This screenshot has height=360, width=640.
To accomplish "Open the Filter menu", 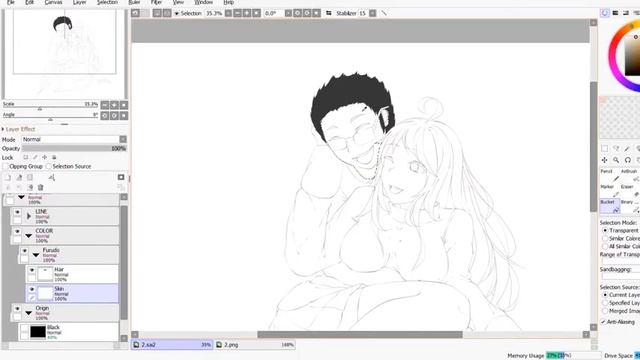I will click(x=156, y=2).
